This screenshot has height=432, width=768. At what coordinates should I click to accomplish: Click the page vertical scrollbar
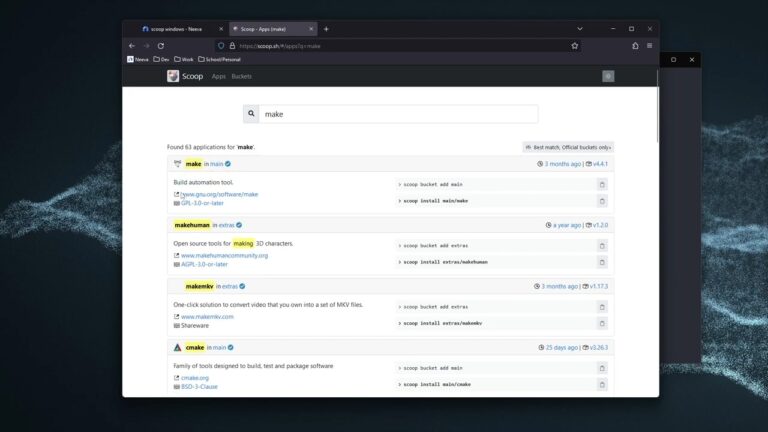(x=657, y=108)
